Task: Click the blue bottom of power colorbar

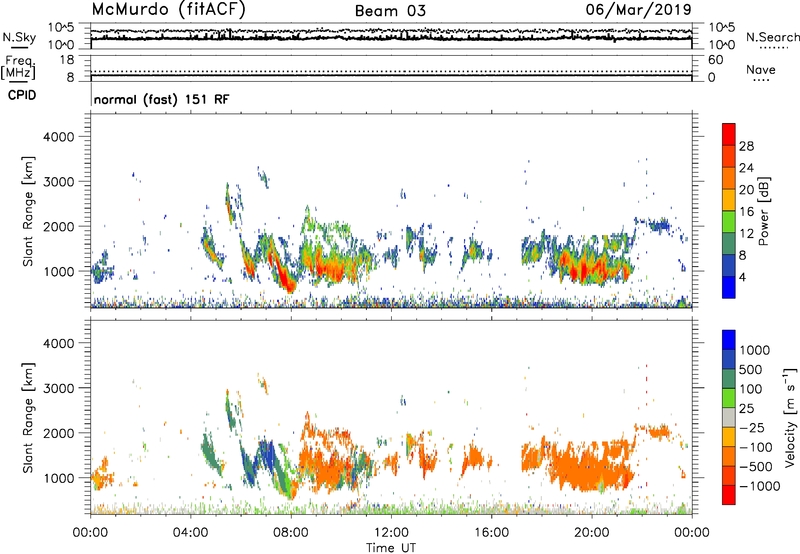Action: (729, 287)
